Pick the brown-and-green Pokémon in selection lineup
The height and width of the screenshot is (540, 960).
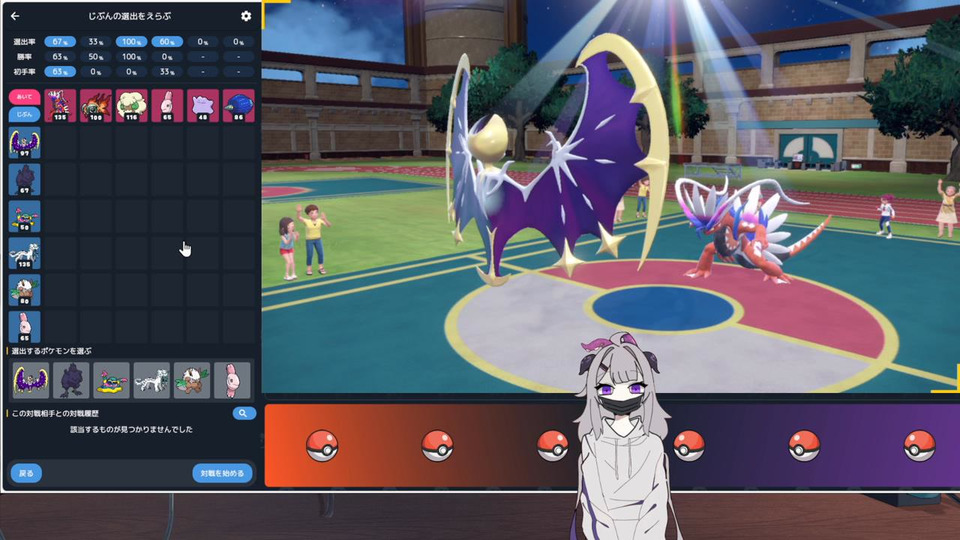pyautogui.click(x=192, y=380)
